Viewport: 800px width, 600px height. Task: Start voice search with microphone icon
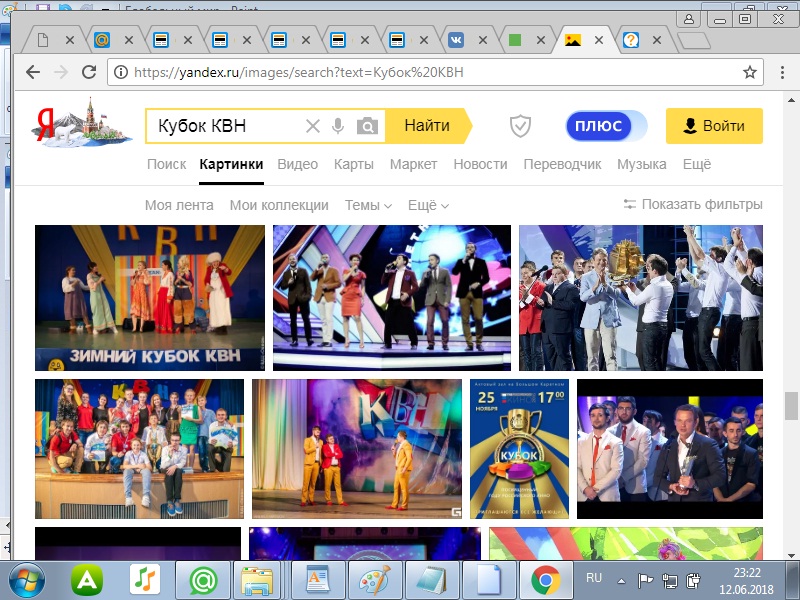(338, 126)
